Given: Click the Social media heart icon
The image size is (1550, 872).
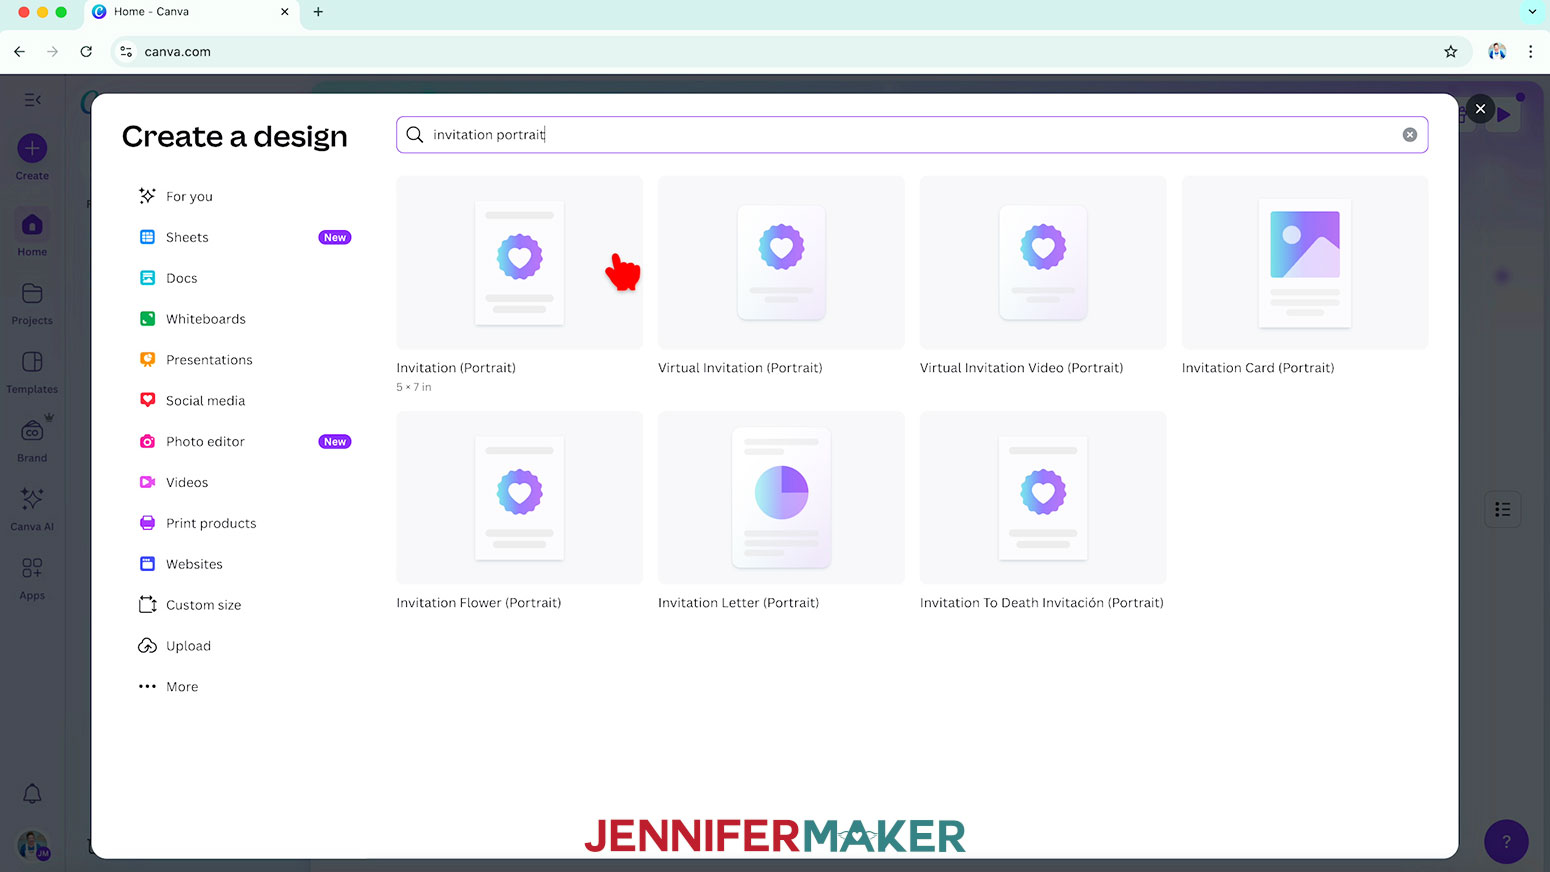Looking at the screenshot, I should [x=147, y=400].
